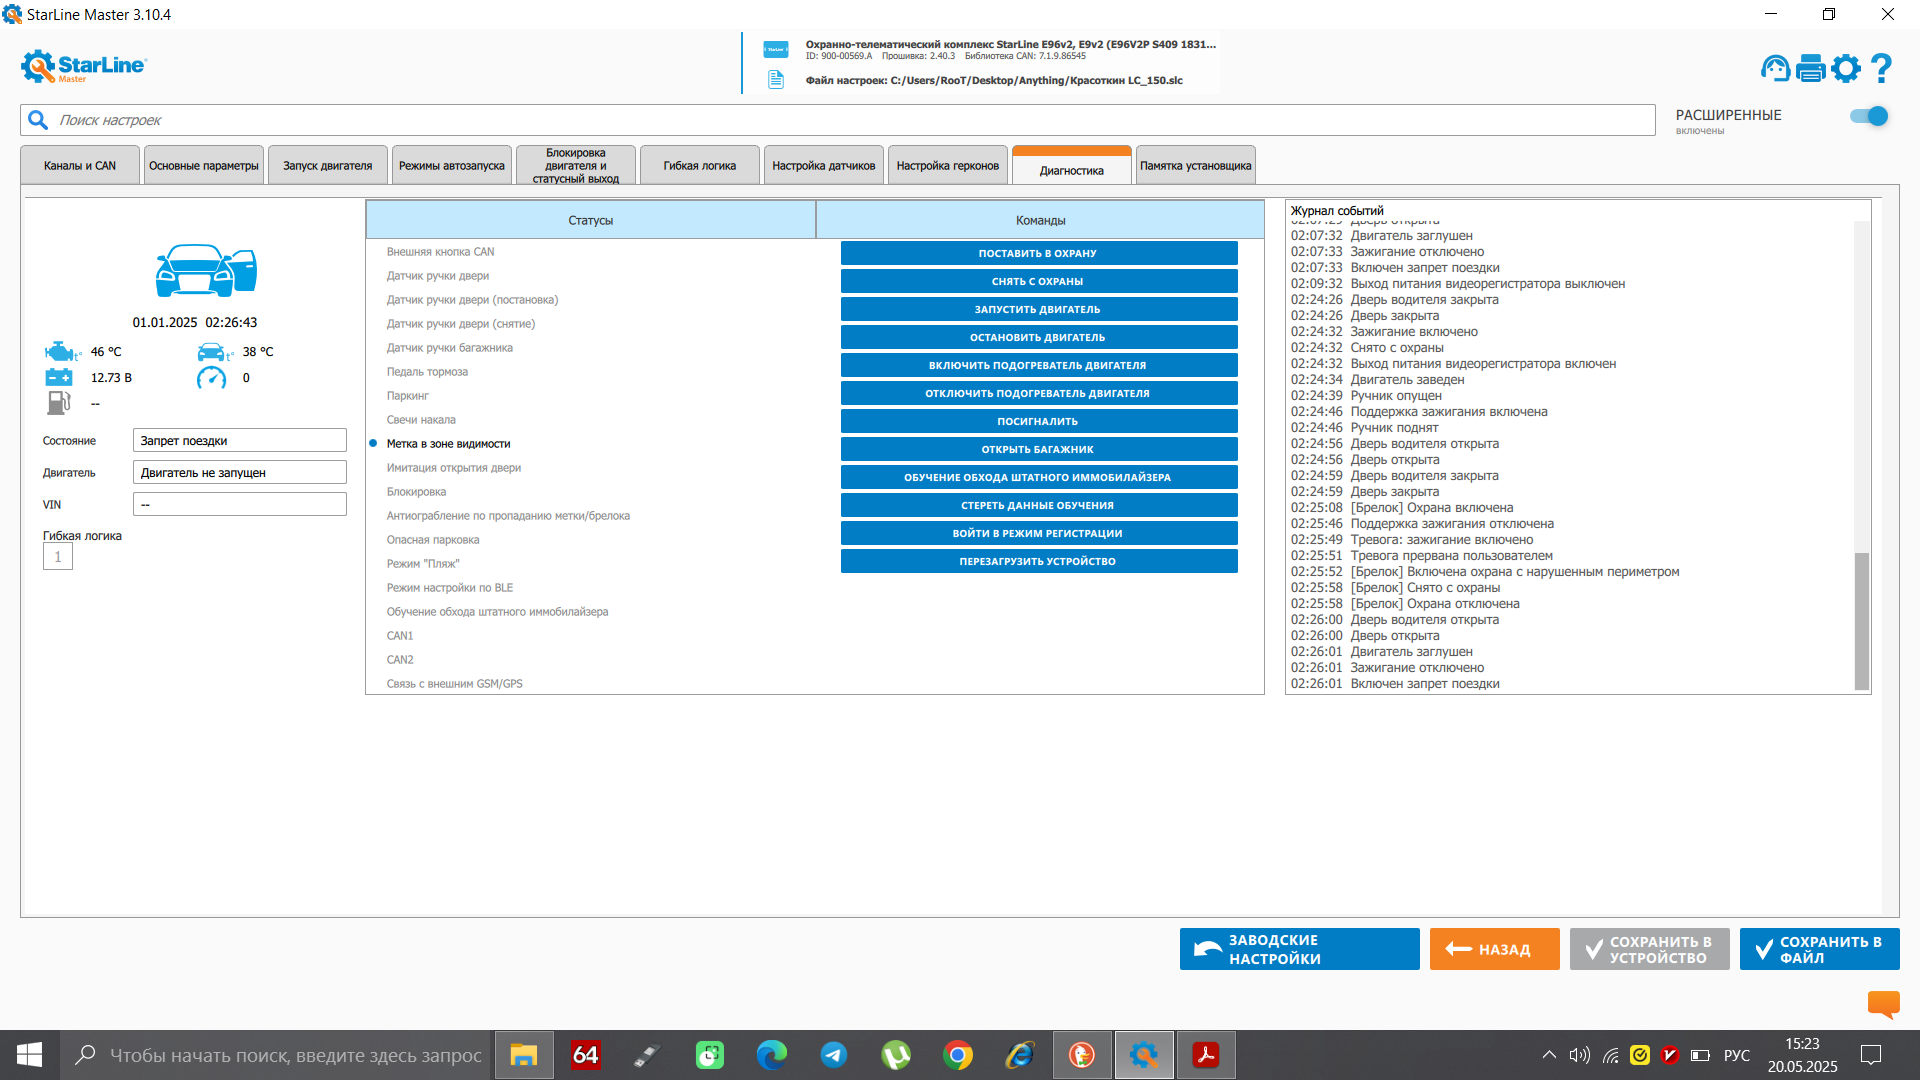
Task: Open Windows Start menu
Action: click(29, 1055)
